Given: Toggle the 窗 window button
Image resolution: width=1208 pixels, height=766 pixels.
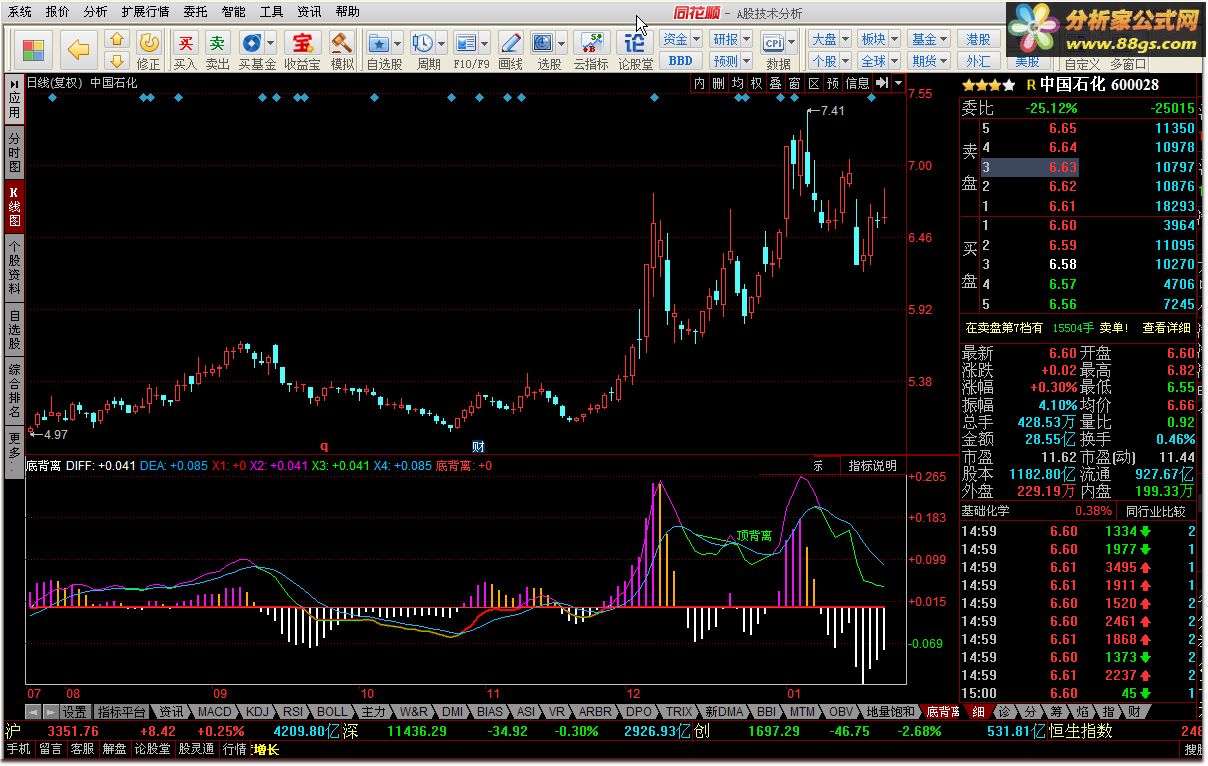Looking at the screenshot, I should 794,83.
